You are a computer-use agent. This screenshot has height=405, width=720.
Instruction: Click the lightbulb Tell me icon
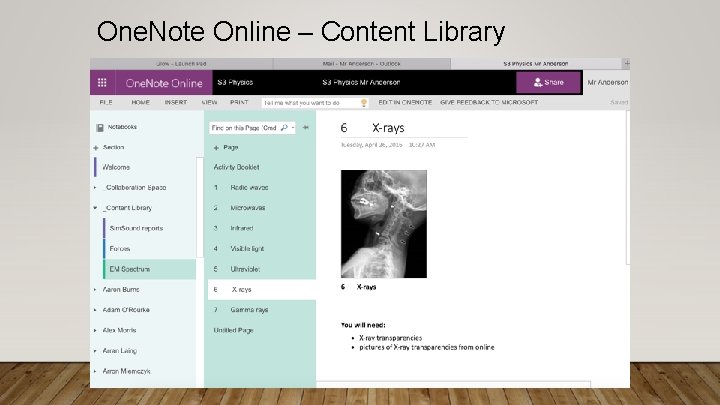tap(364, 103)
